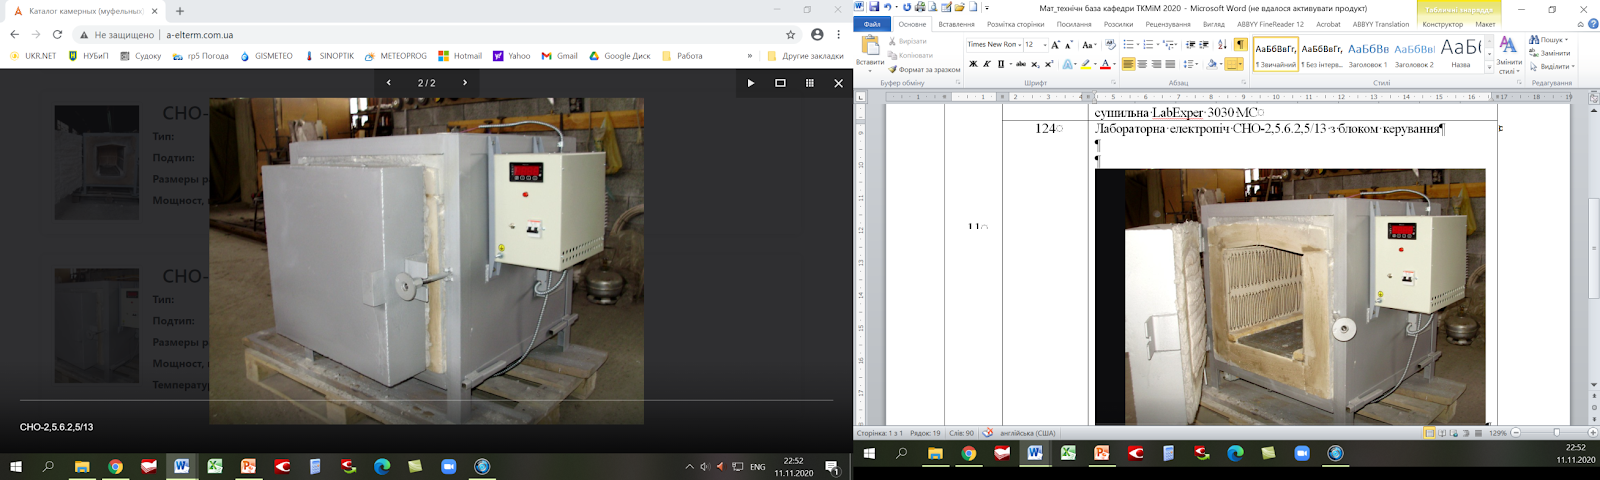Image resolution: width=1600 pixels, height=480 pixels.
Task: Go to previous image in Chrome lightbox
Action: [x=389, y=83]
